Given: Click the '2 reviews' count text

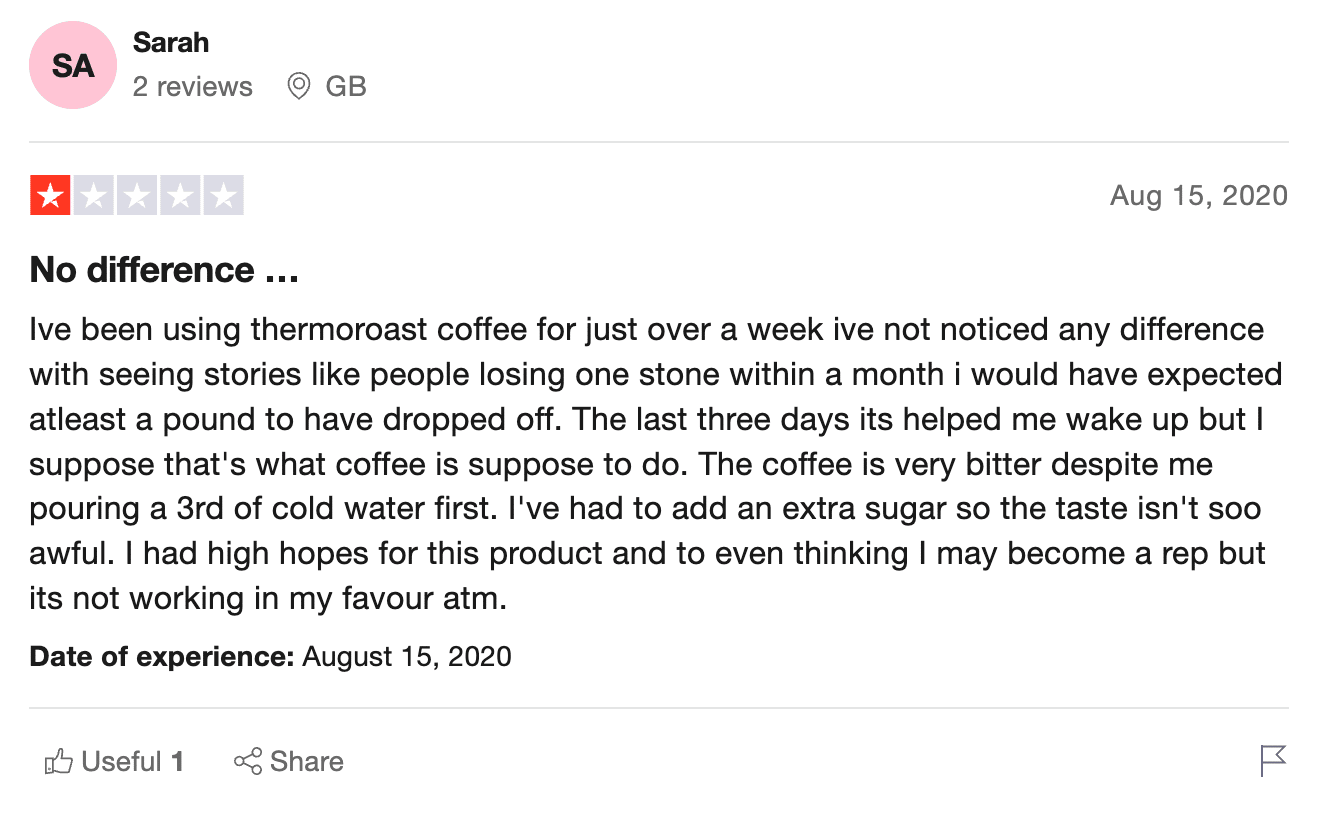Looking at the screenshot, I should point(193,87).
